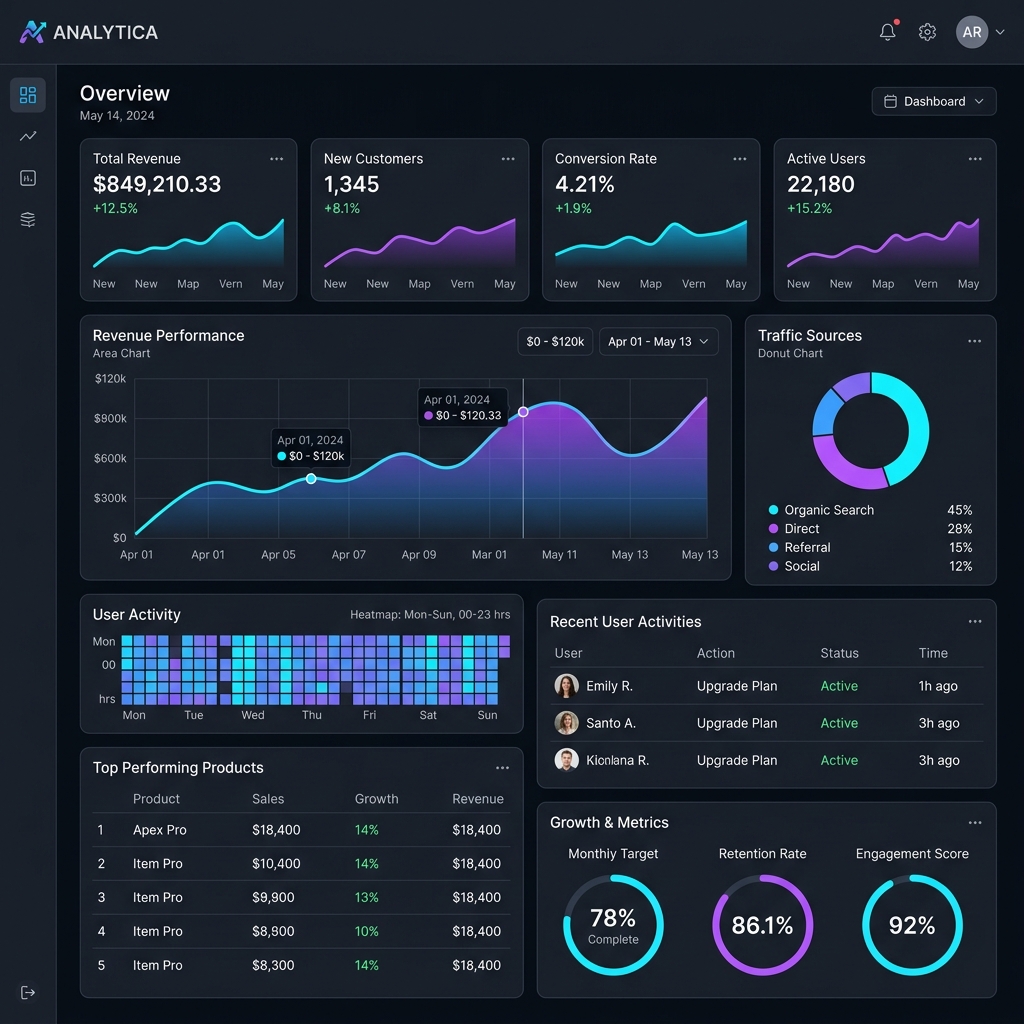This screenshot has height=1024, width=1024.
Task: Open Growth & Metrics options menu
Action: click(975, 822)
